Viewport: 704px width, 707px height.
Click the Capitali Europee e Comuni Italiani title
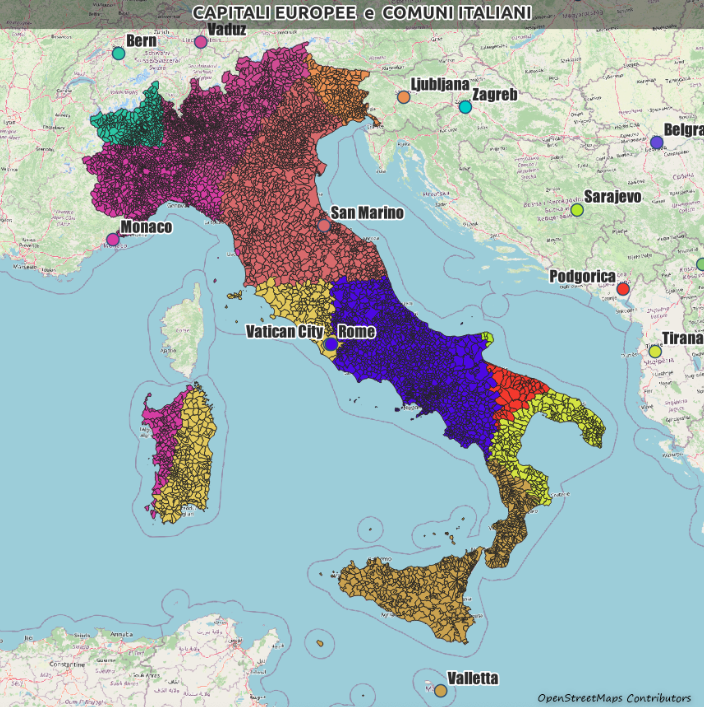[361, 12]
